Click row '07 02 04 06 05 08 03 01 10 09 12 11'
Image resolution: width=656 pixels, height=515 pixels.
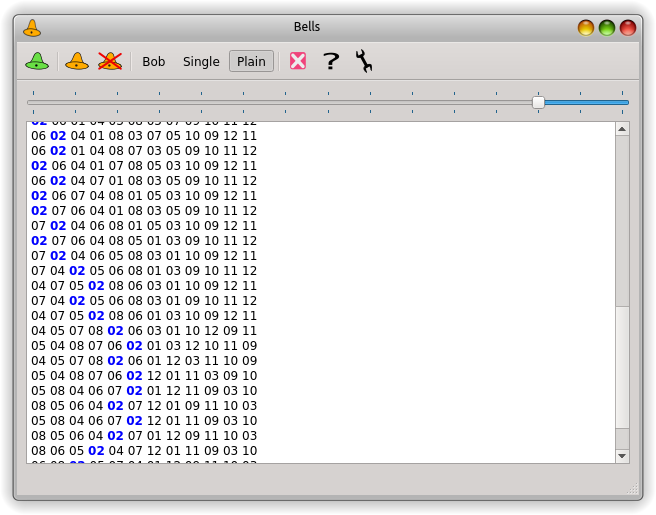coord(144,256)
